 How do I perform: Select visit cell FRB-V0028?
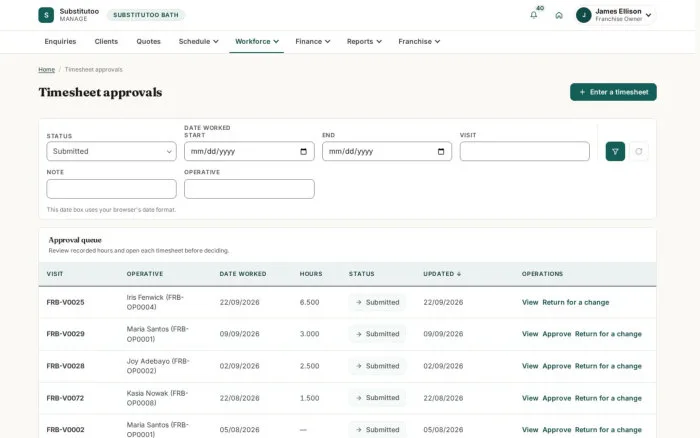pyautogui.click(x=65, y=366)
